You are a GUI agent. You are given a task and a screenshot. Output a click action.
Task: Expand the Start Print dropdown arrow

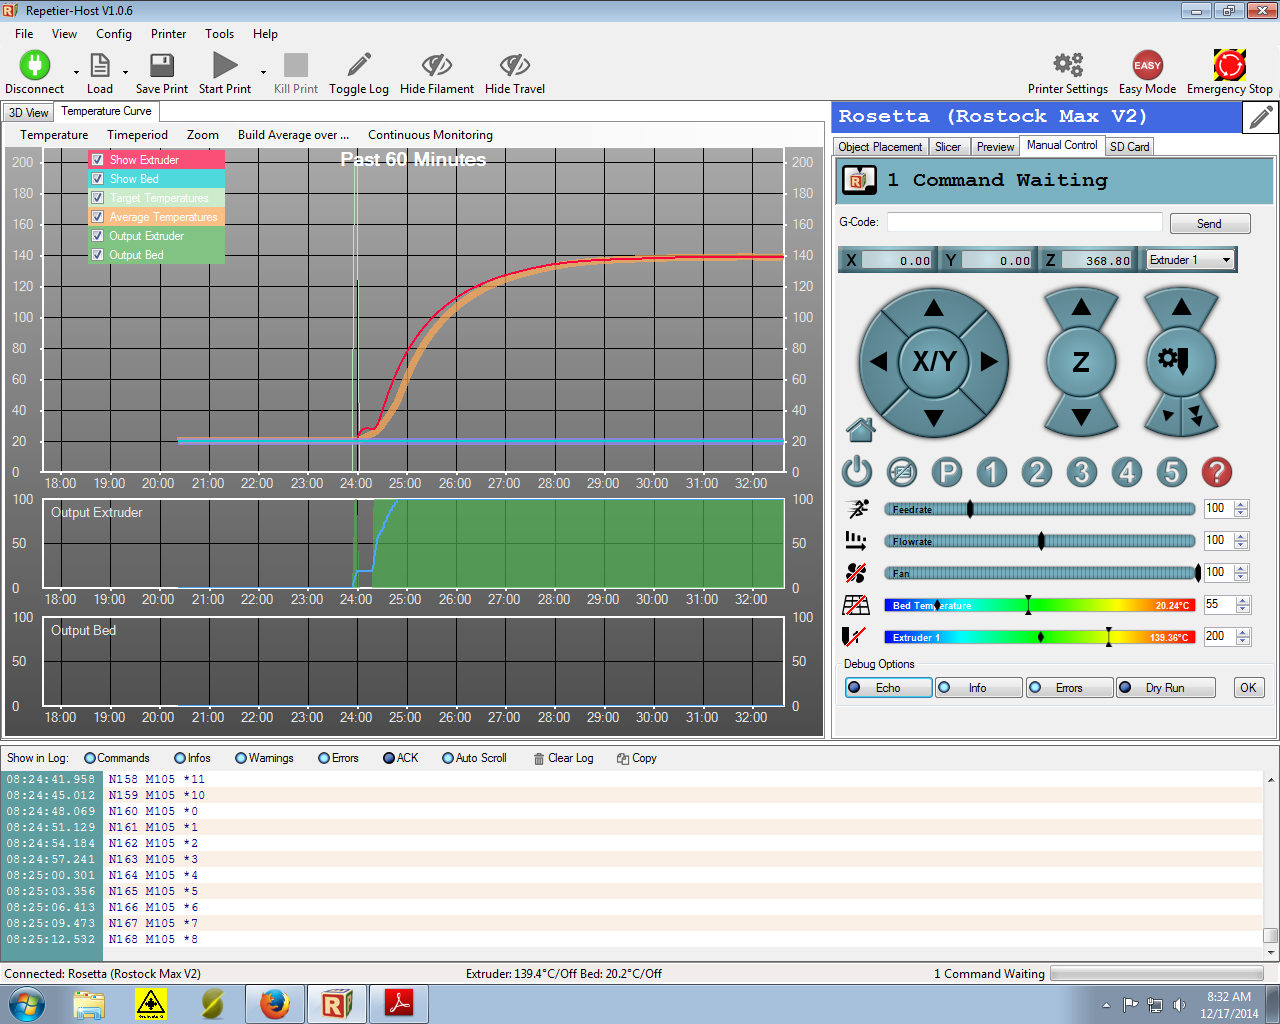(263, 72)
